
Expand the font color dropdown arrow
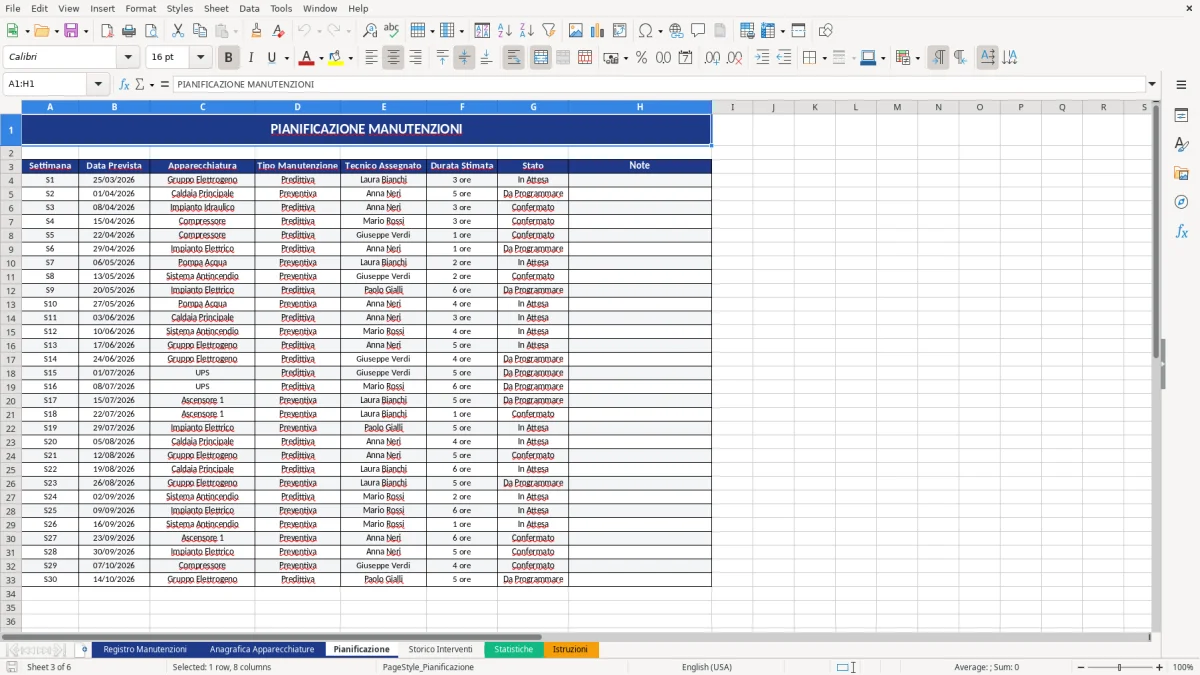click(320, 57)
